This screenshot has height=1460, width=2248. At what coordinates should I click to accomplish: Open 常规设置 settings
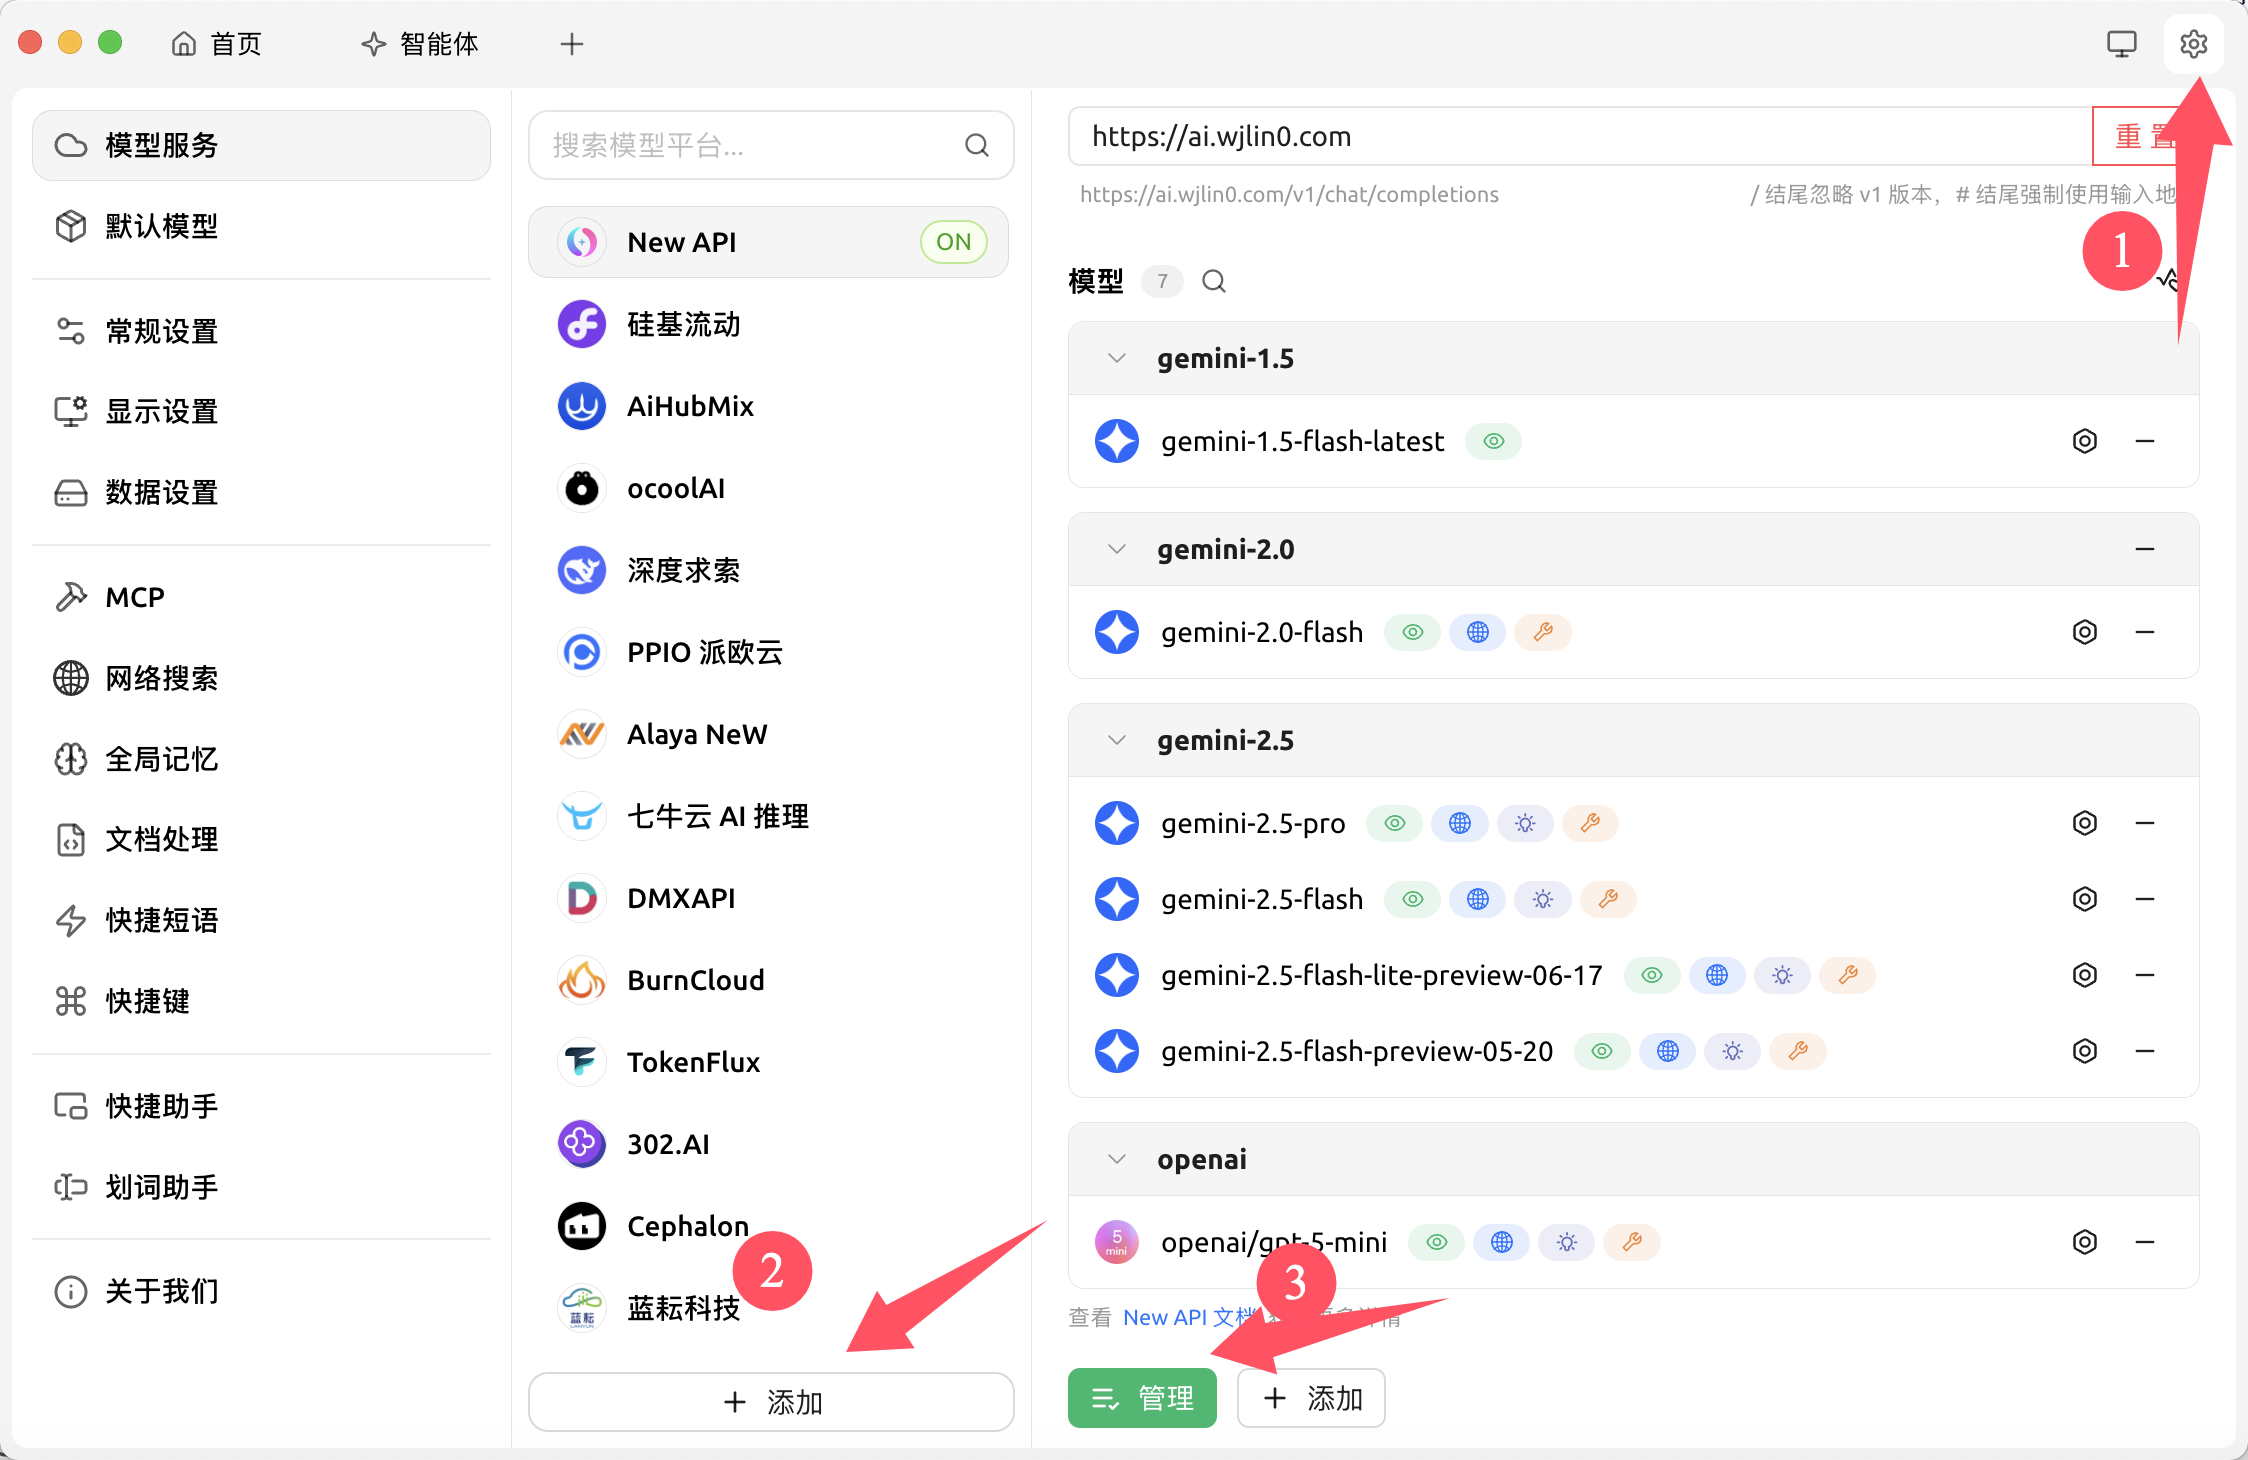pos(261,331)
